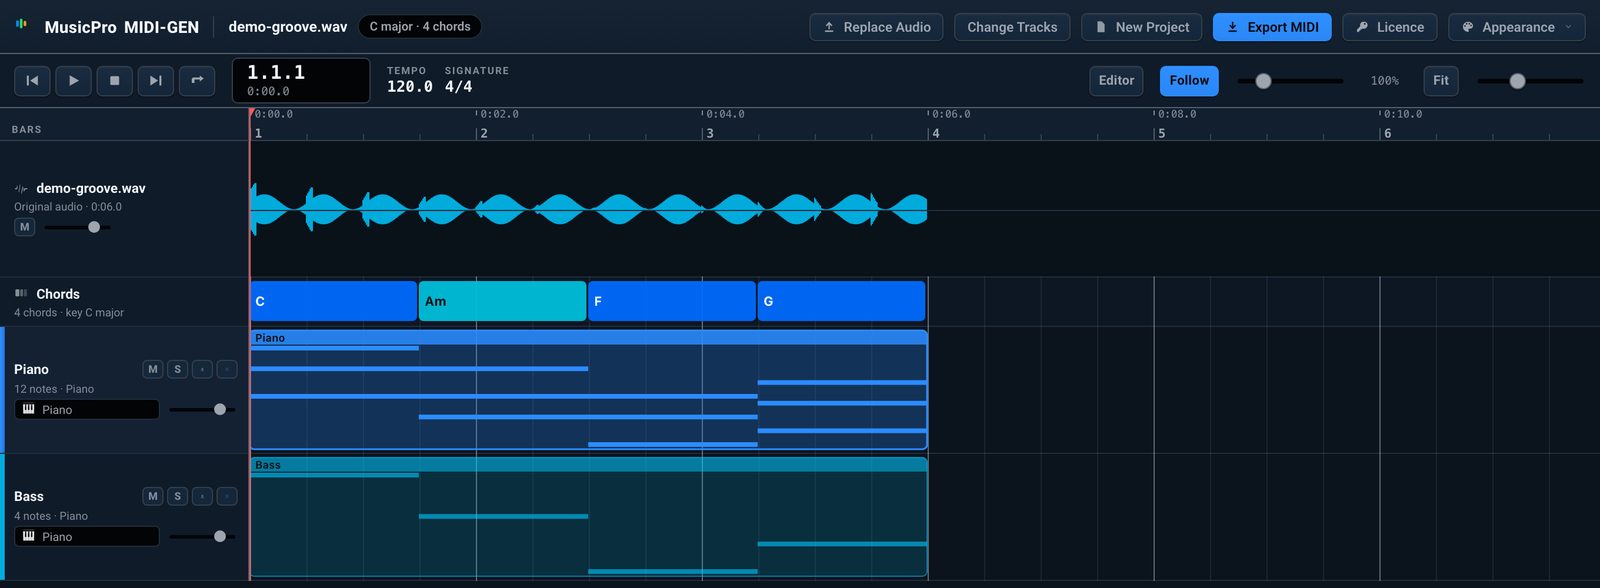Click the 4/4 time signature value
Viewport: 1600px width, 588px height.
(x=459, y=87)
